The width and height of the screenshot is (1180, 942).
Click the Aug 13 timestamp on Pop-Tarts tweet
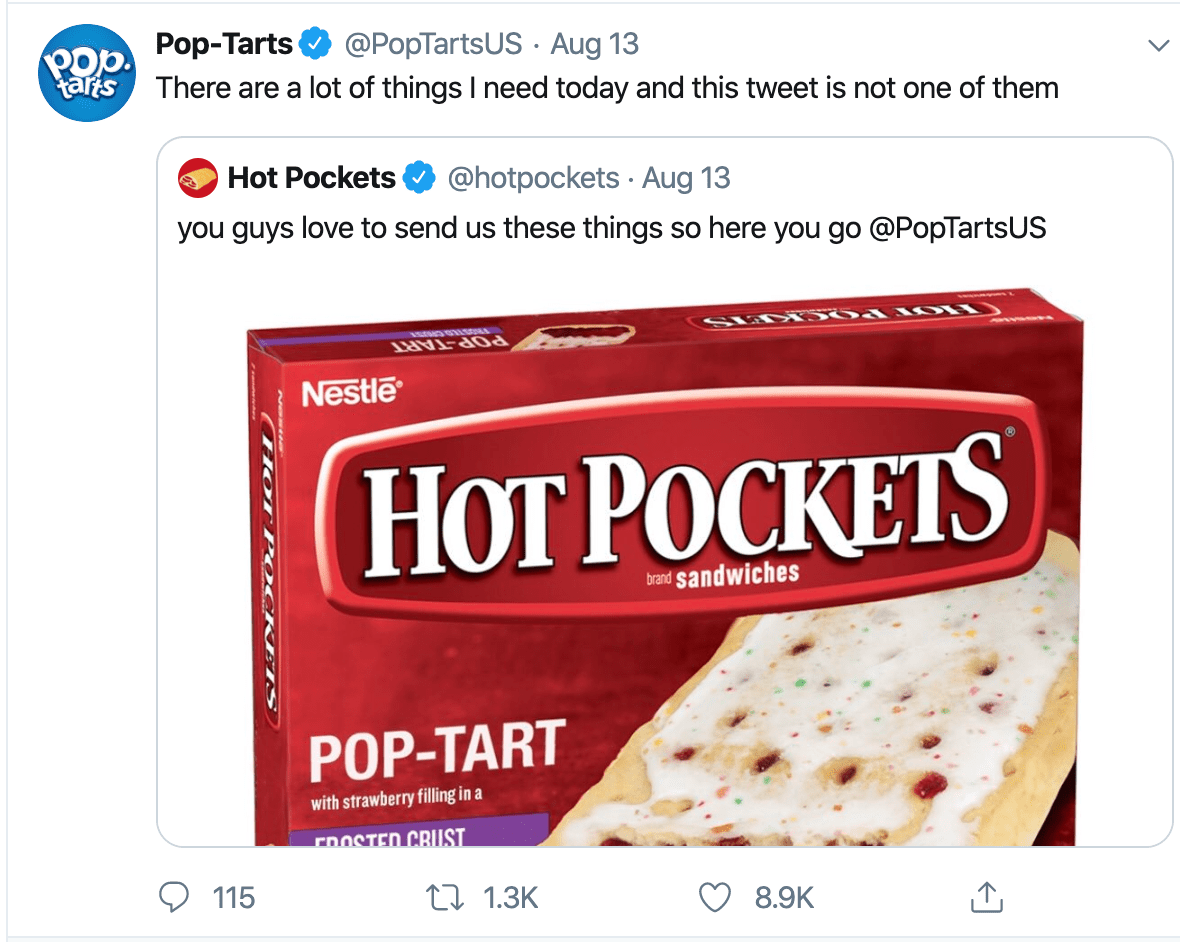pyautogui.click(x=595, y=43)
